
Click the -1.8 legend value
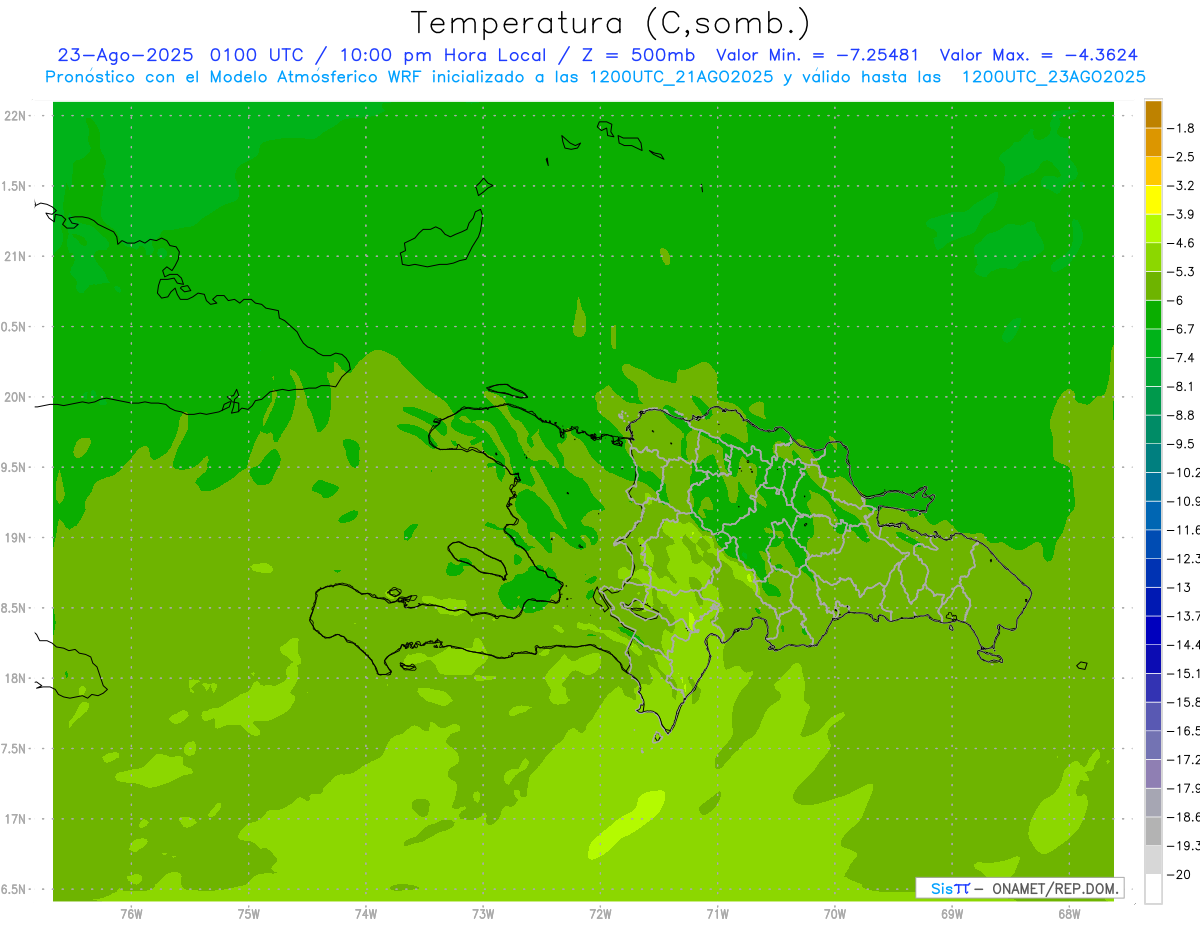tap(1181, 128)
